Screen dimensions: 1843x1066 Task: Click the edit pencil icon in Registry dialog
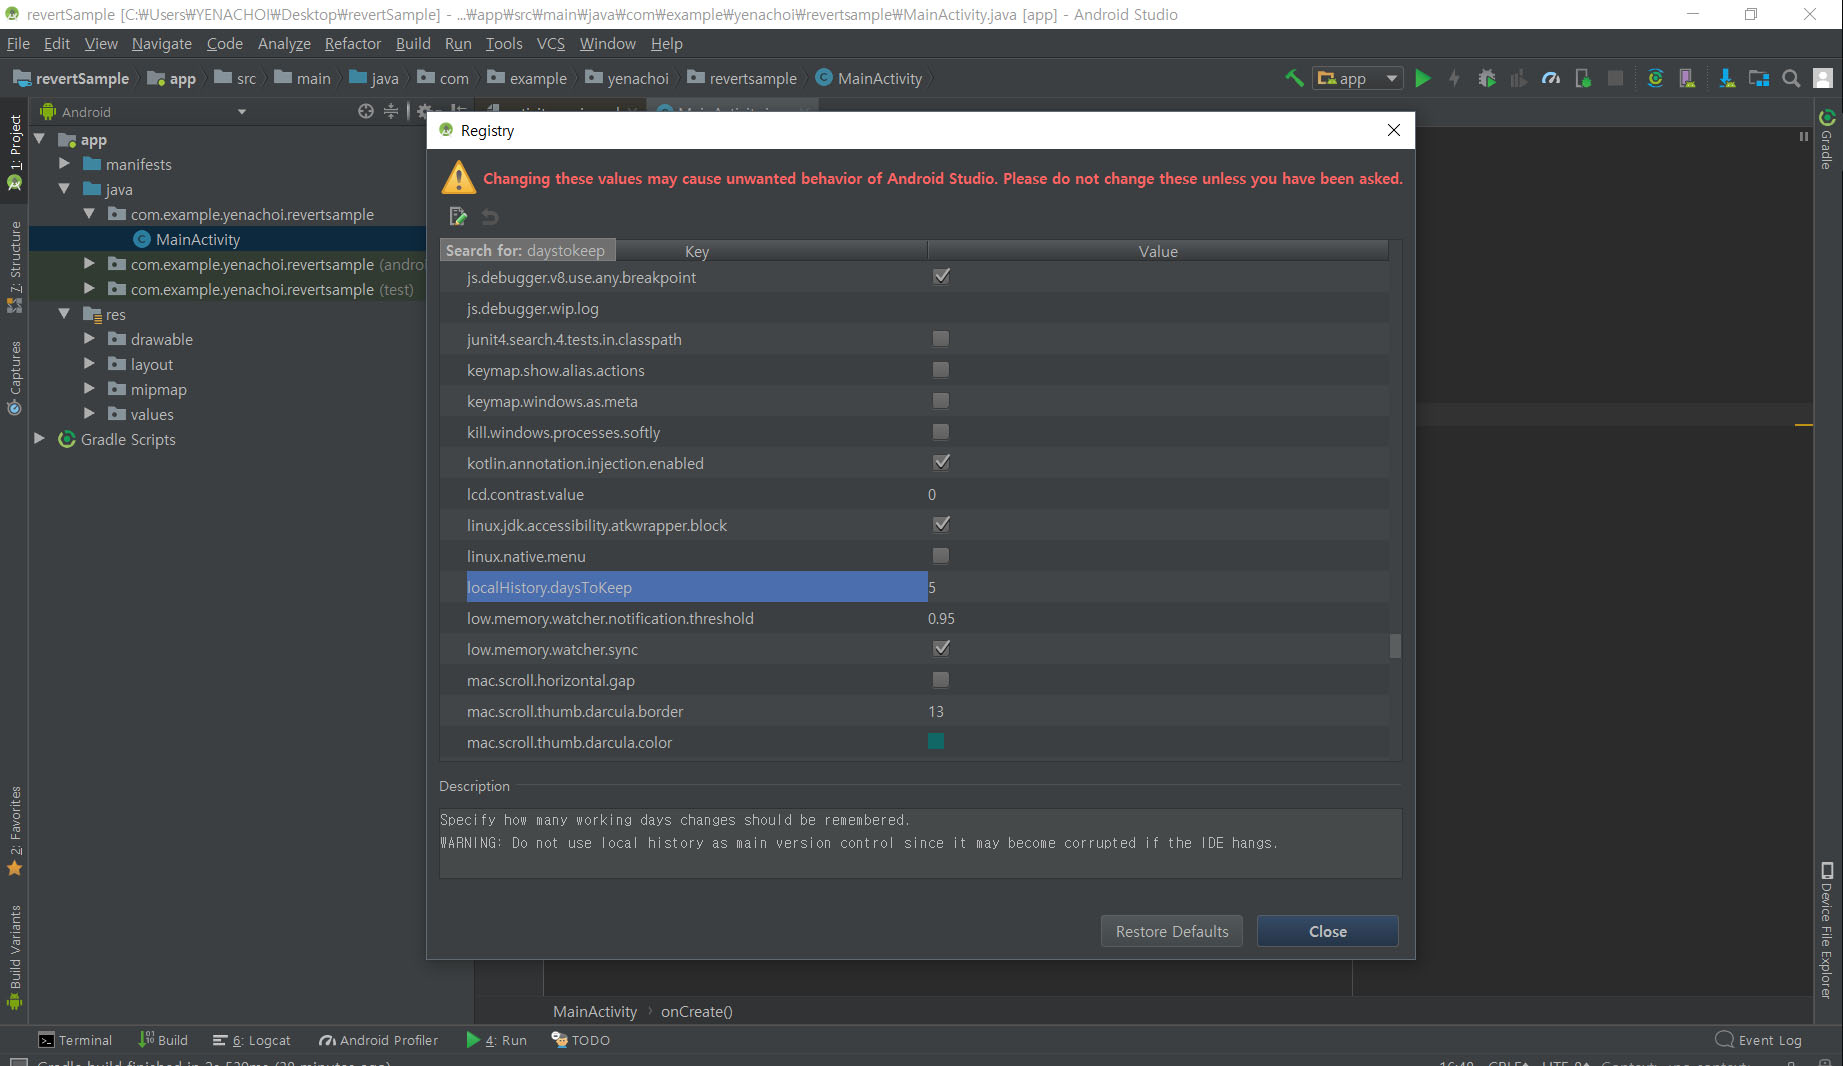[x=459, y=216]
